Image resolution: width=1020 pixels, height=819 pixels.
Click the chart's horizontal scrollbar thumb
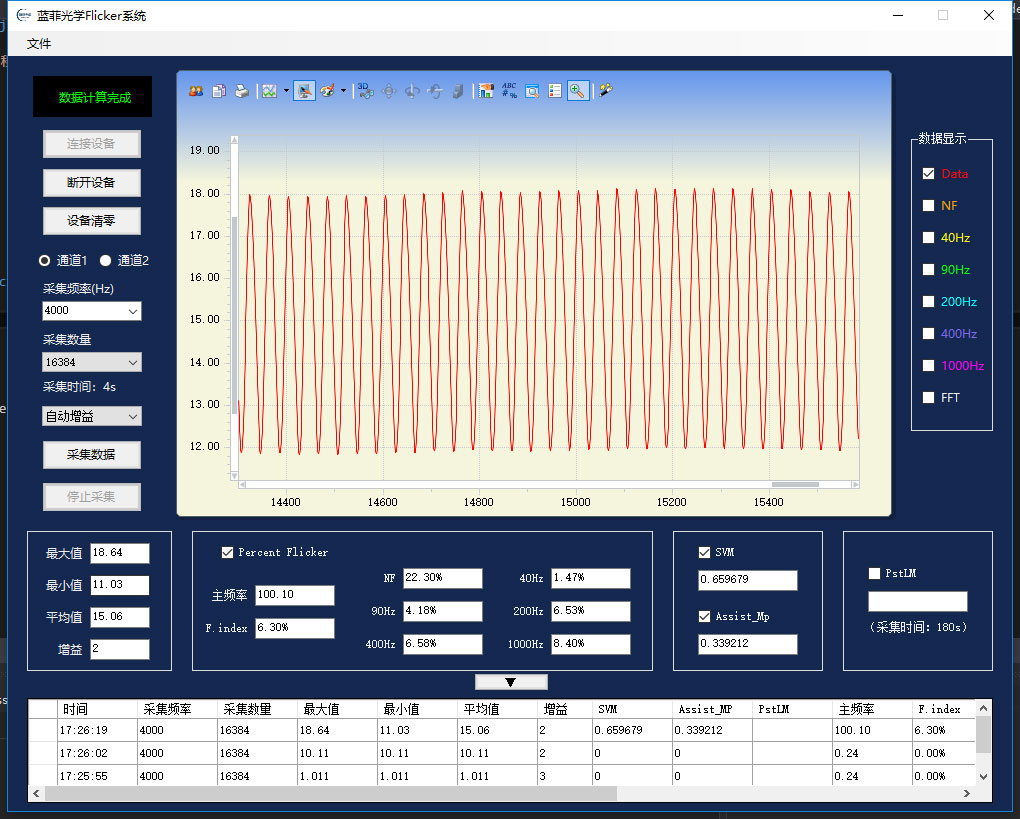coord(795,485)
